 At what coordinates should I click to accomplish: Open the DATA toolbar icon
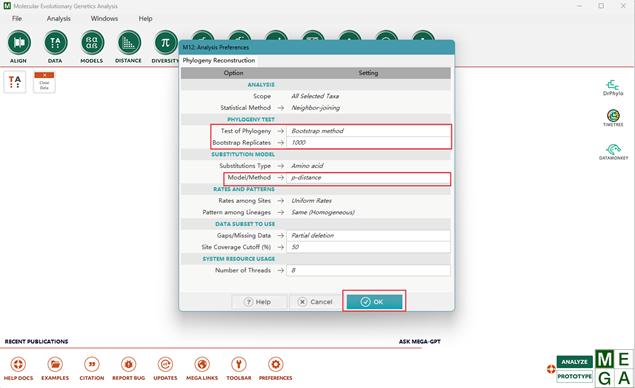[x=55, y=43]
